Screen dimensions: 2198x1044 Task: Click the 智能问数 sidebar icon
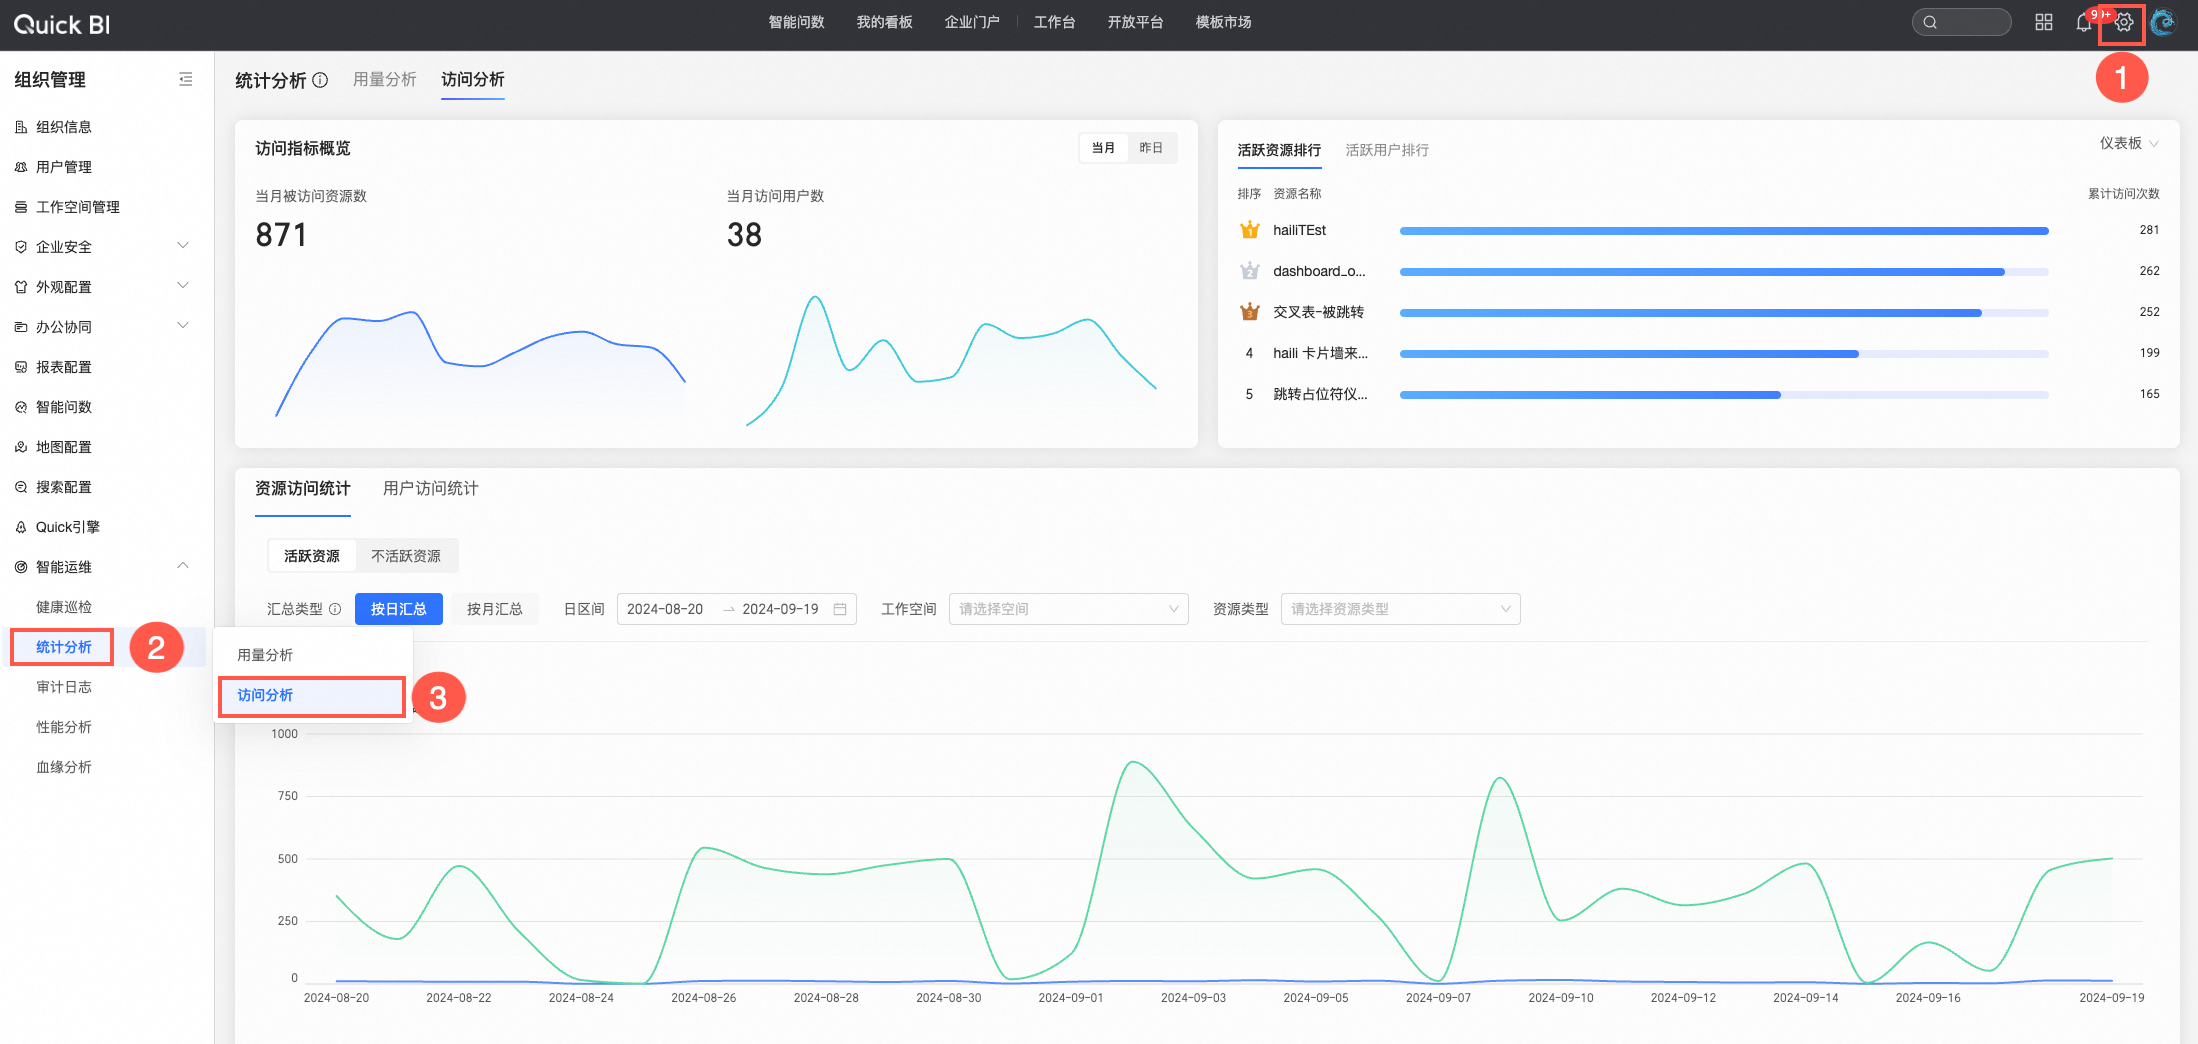tap(21, 407)
